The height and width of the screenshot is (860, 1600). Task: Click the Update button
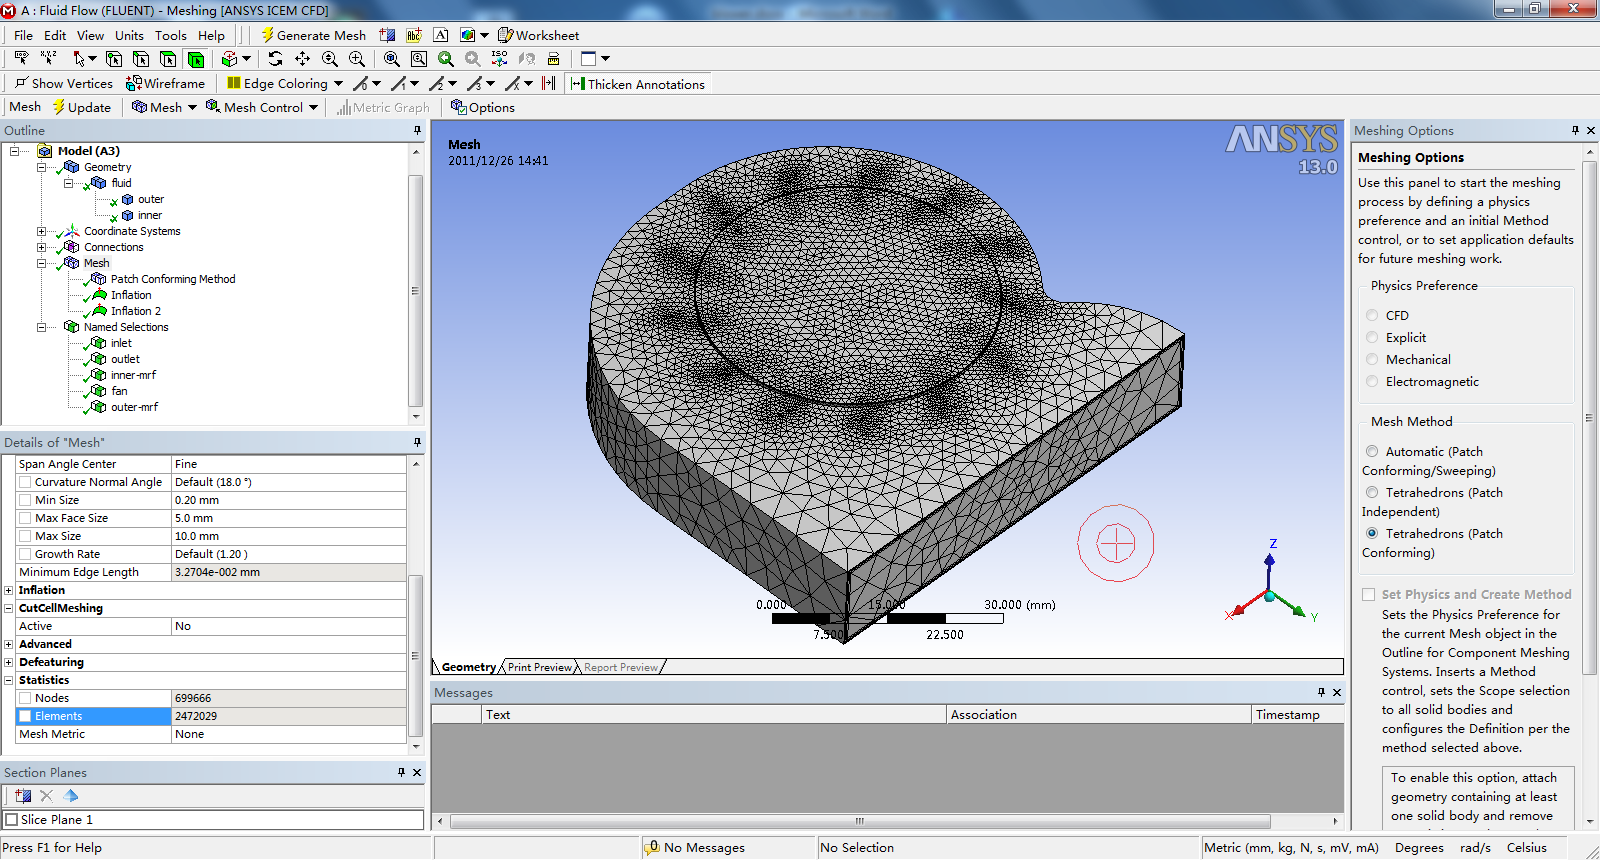click(81, 107)
